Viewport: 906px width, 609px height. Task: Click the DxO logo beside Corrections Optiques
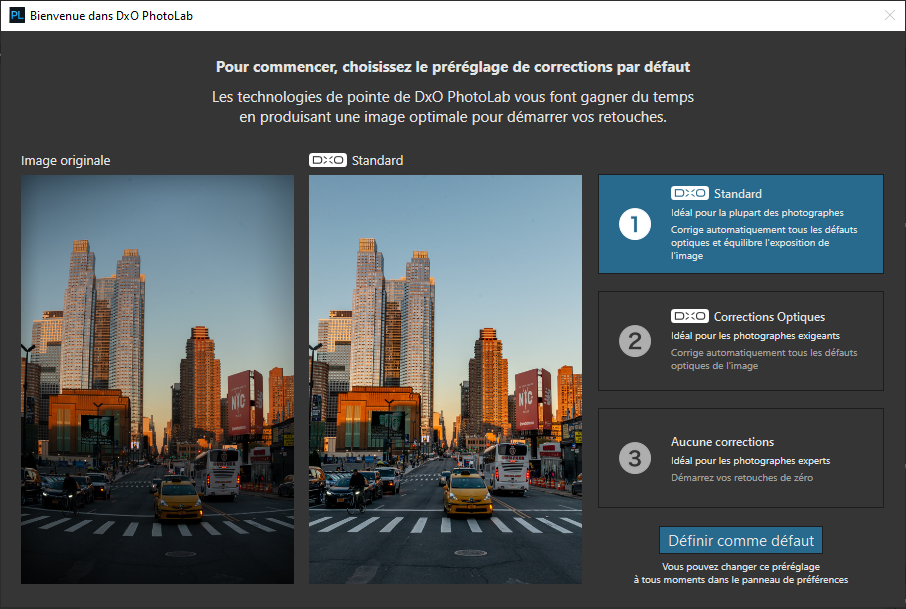pyautogui.click(x=689, y=316)
